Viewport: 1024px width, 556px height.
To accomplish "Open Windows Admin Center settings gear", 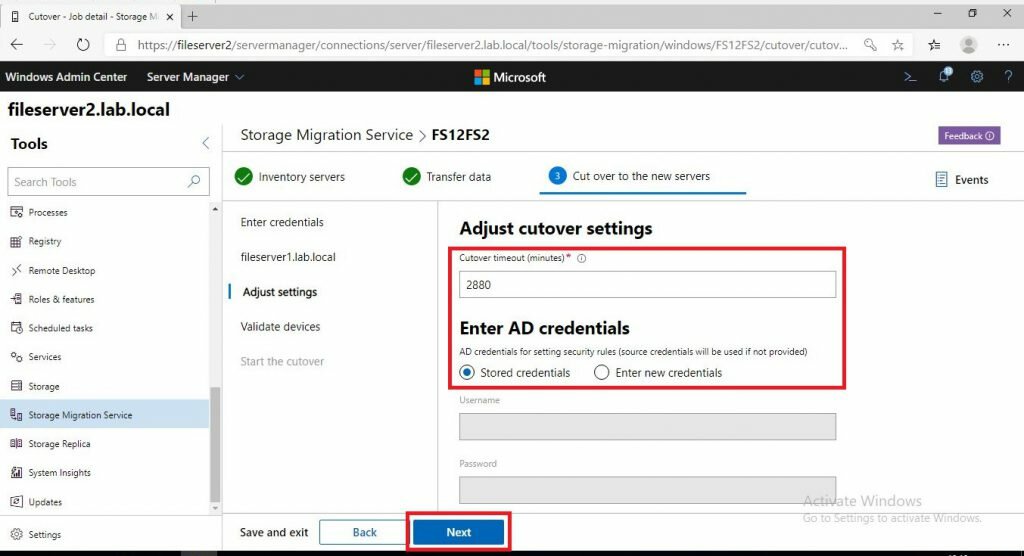I will point(976,76).
